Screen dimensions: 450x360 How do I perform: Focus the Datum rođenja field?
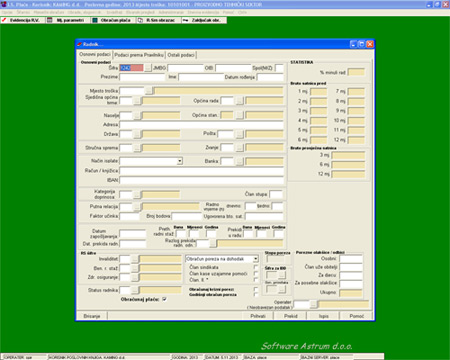point(270,77)
